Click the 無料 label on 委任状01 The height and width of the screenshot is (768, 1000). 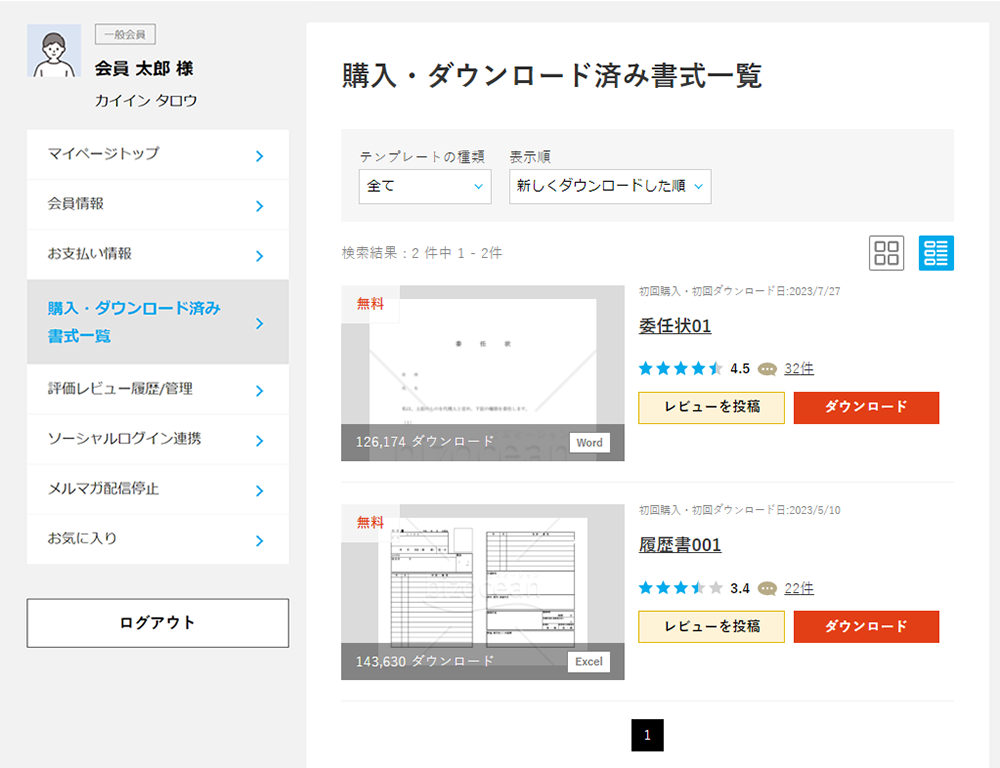(371, 304)
